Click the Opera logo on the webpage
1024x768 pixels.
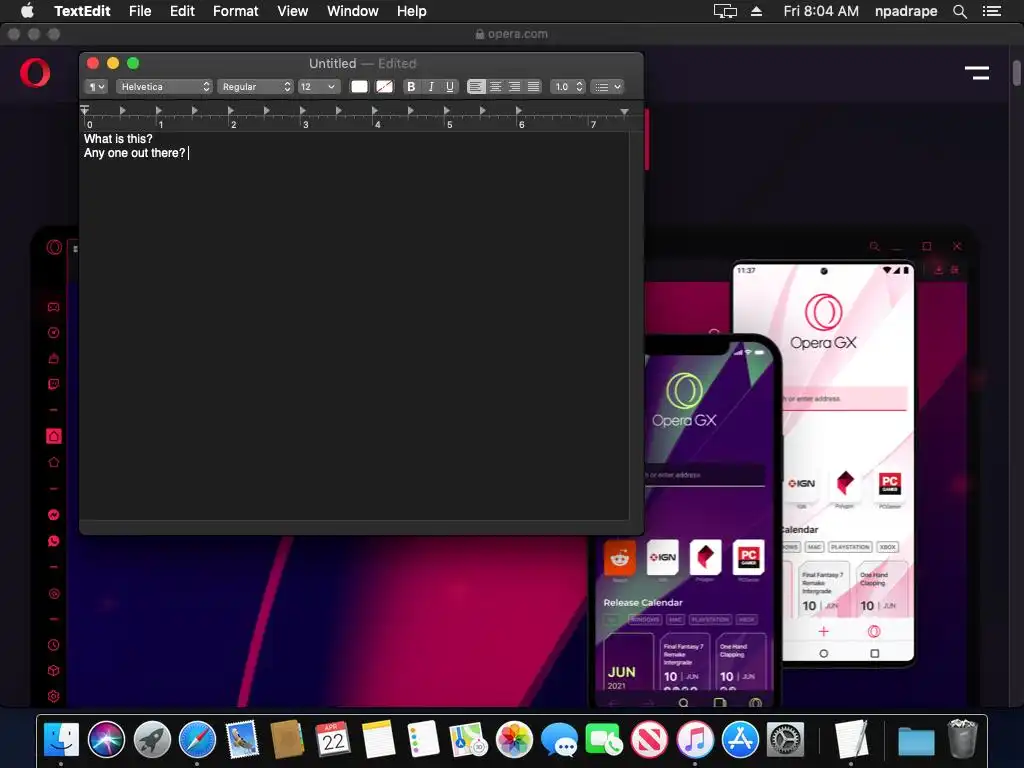(35, 72)
